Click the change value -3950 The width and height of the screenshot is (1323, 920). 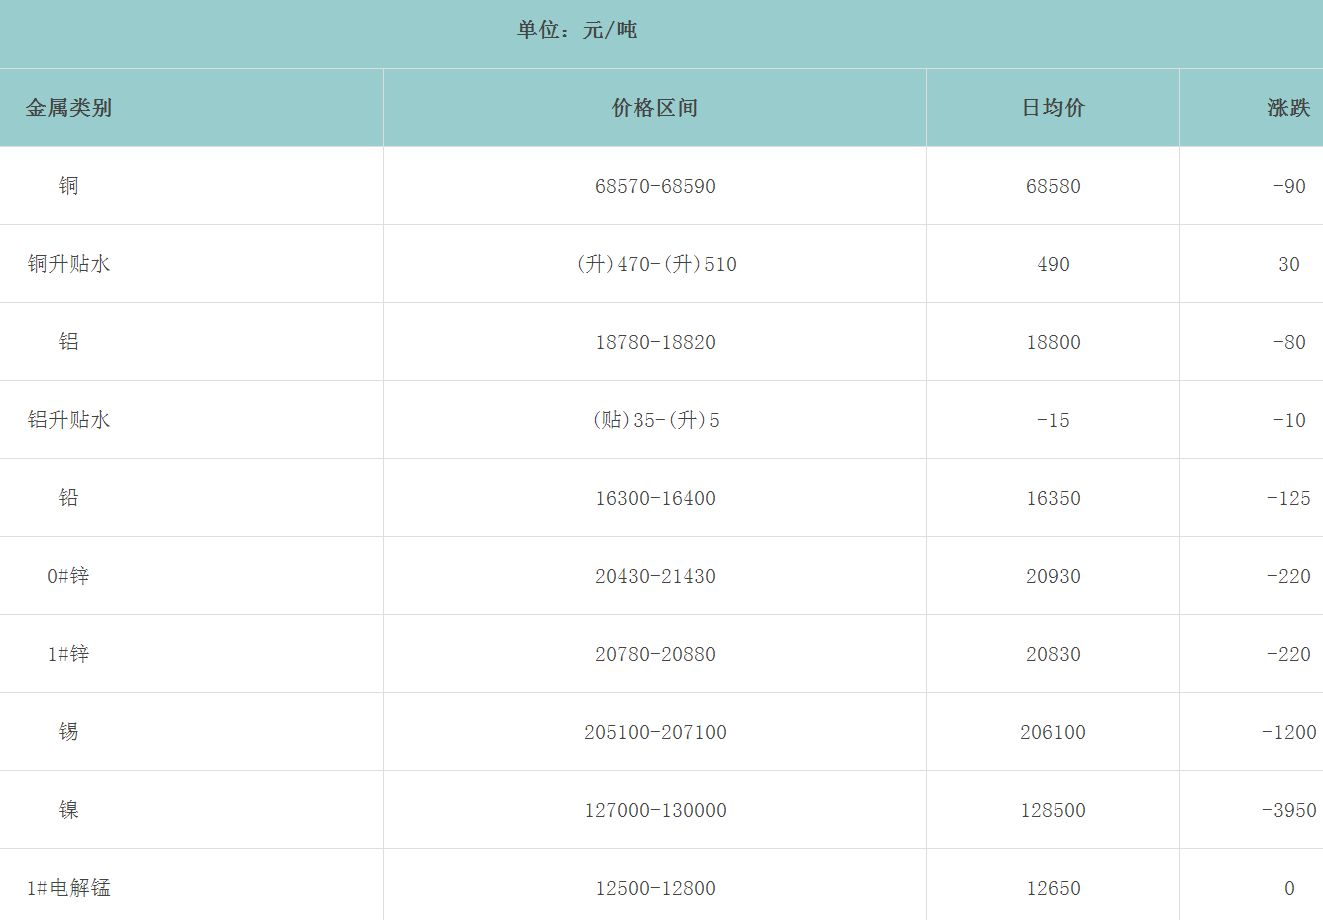(x=1289, y=810)
